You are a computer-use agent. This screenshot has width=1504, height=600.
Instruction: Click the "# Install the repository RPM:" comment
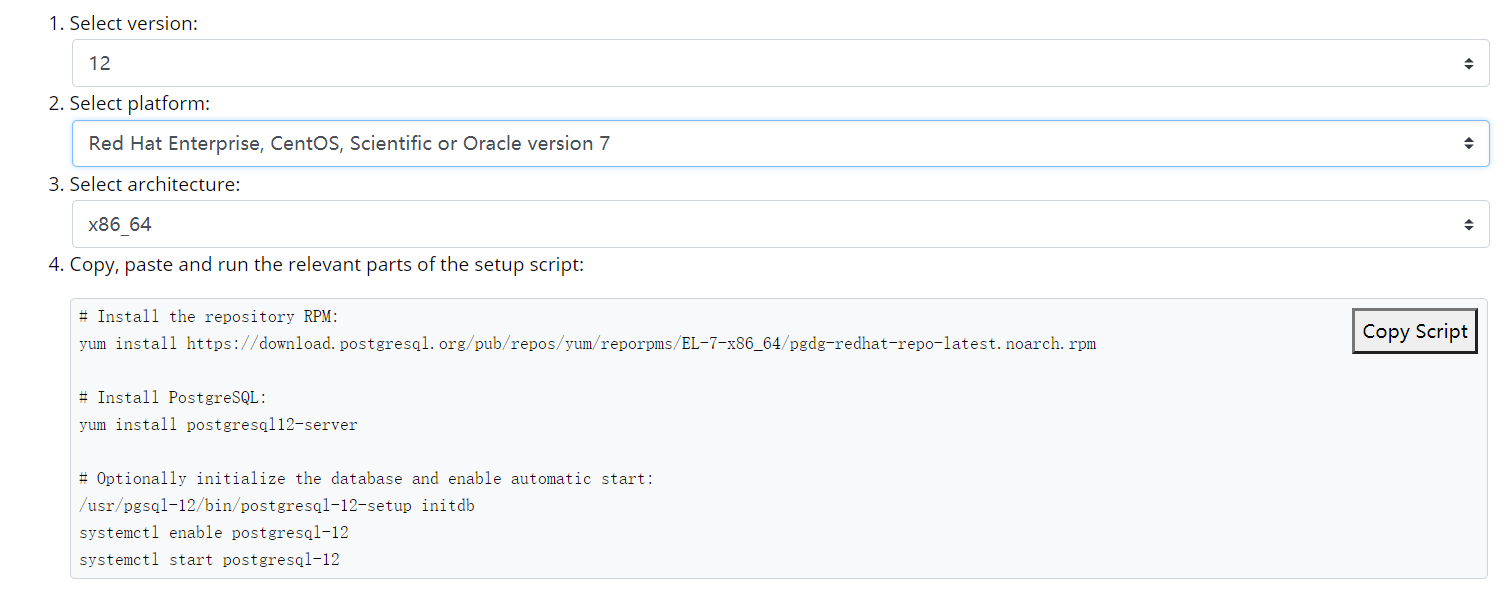210,317
